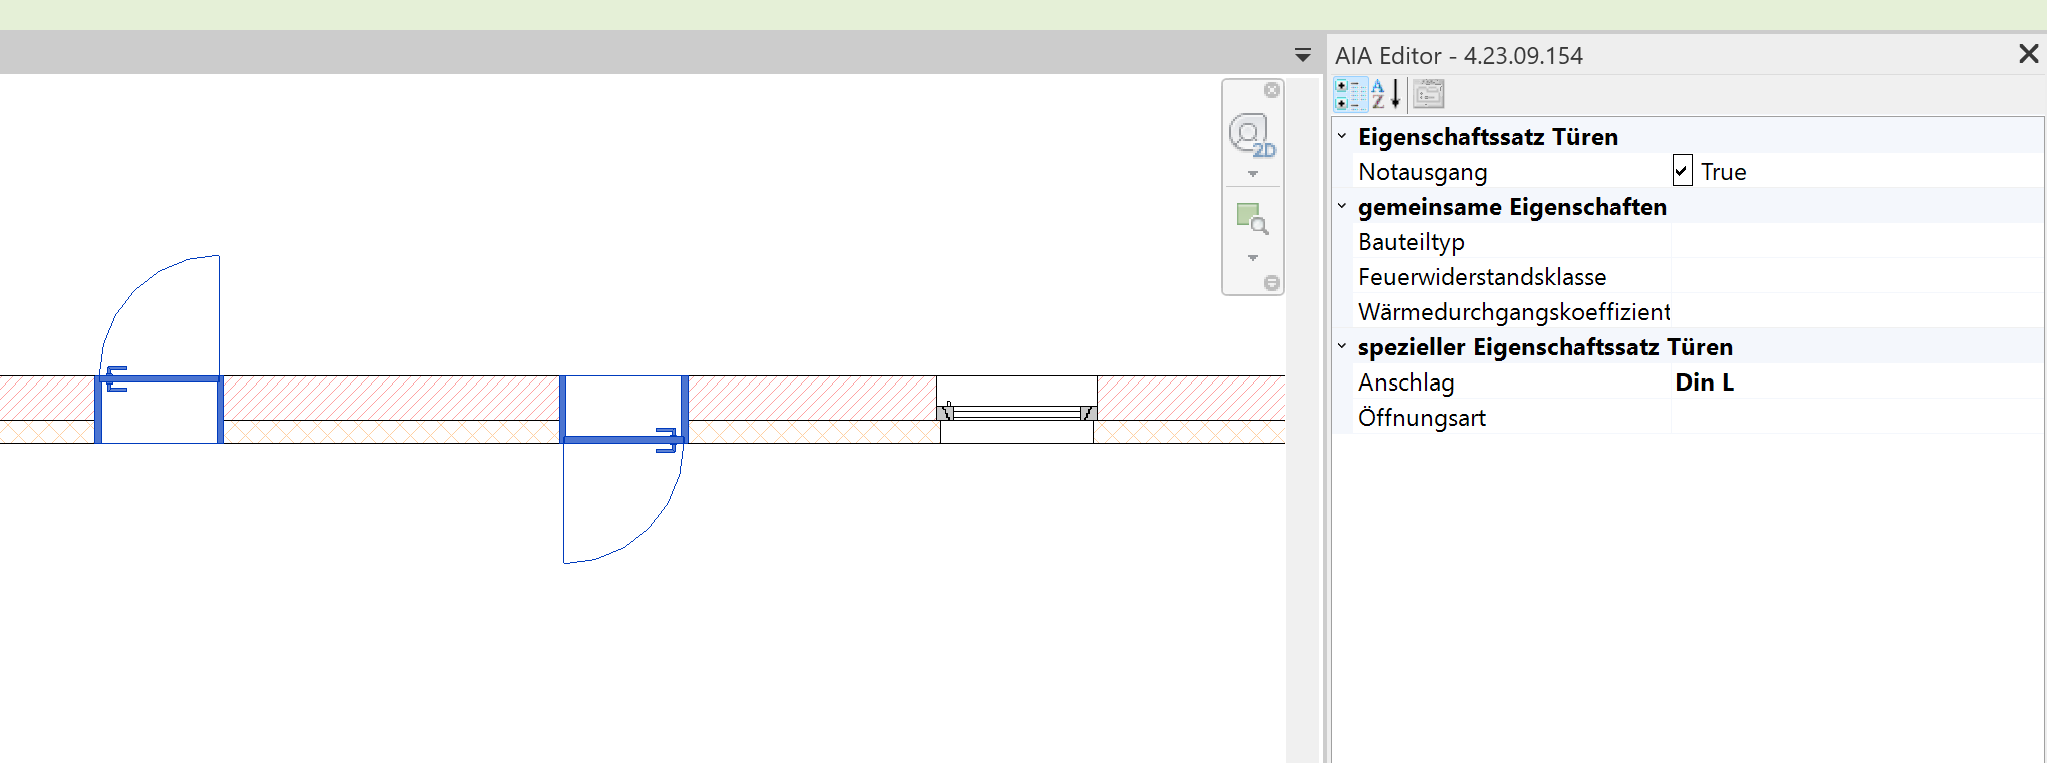Open the view tab list dropdown arrow
The image size is (2048, 764).
tap(1302, 55)
